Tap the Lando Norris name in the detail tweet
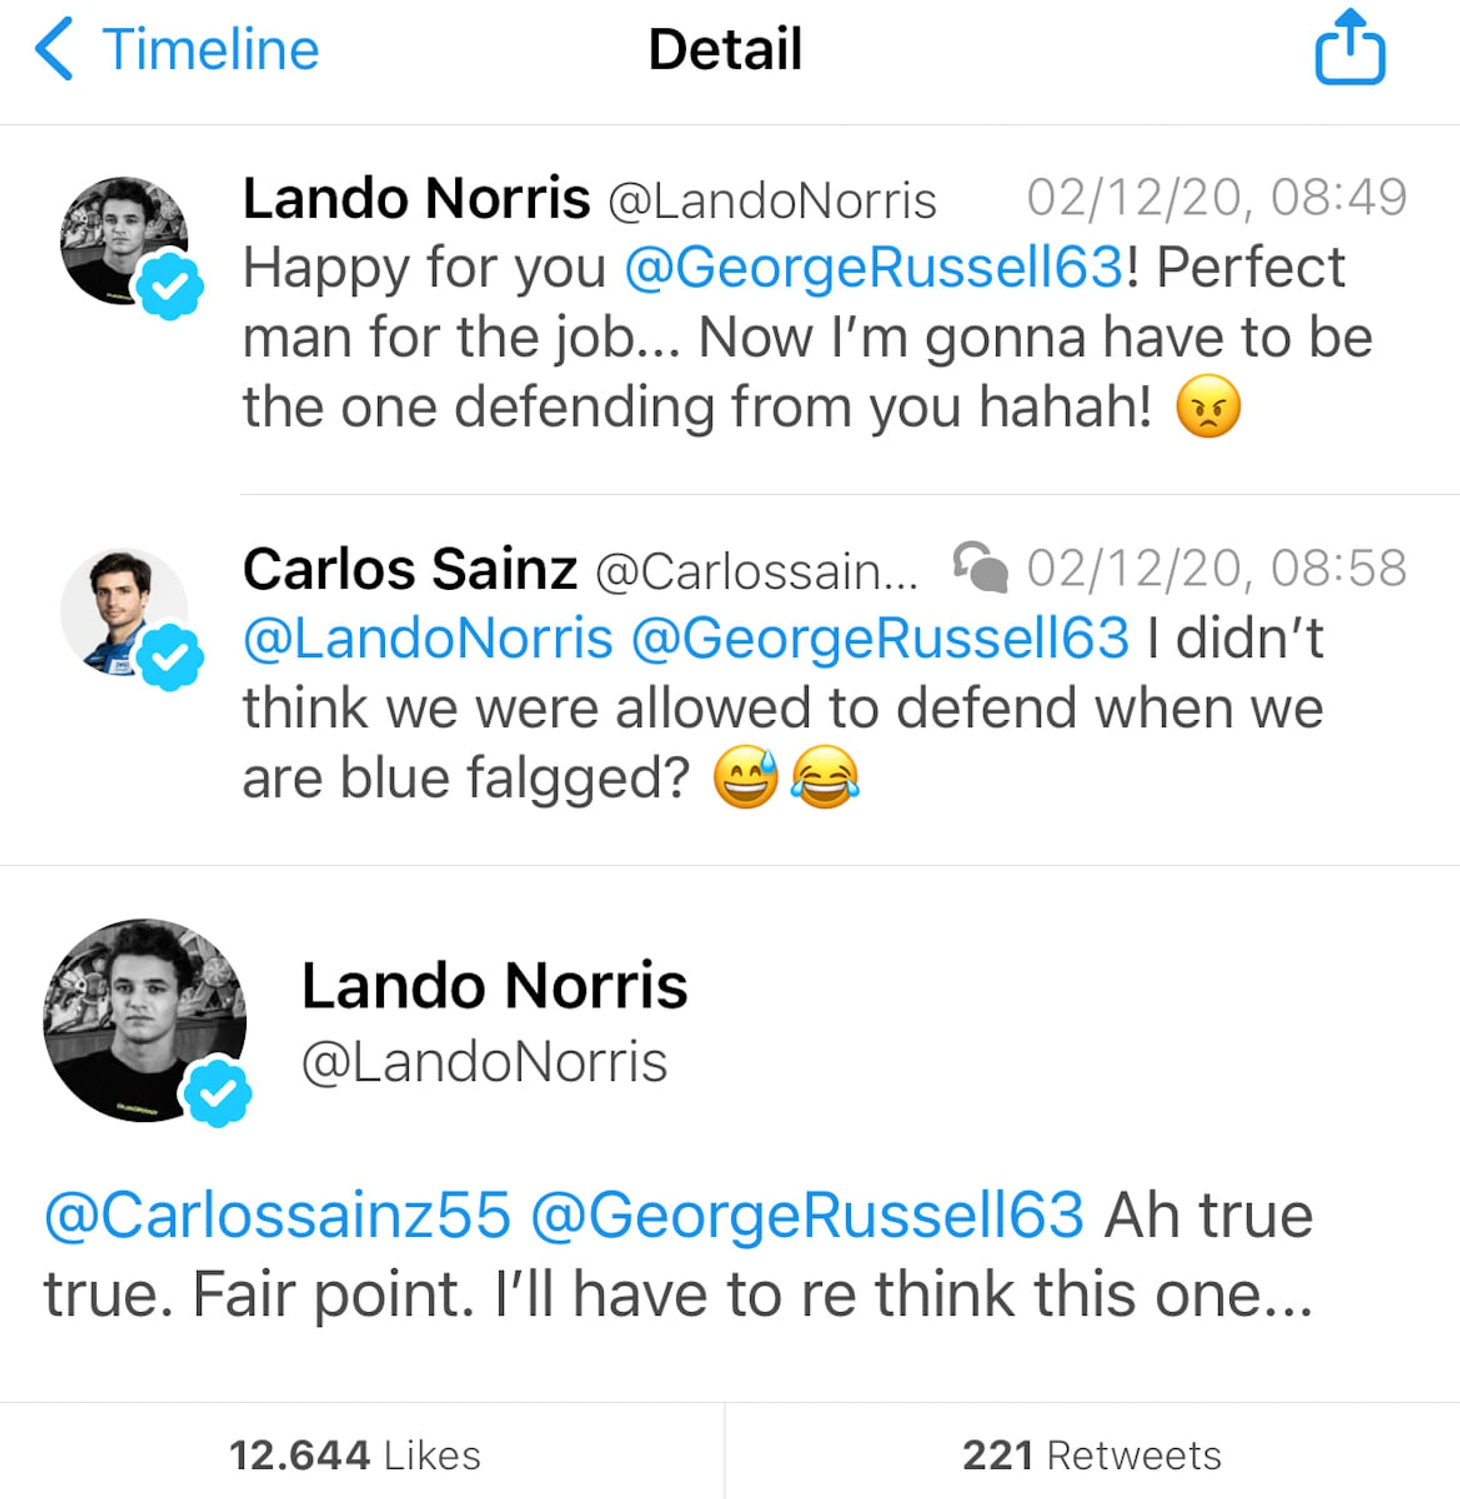Viewport: 1460px width, 1499px height. click(494, 986)
